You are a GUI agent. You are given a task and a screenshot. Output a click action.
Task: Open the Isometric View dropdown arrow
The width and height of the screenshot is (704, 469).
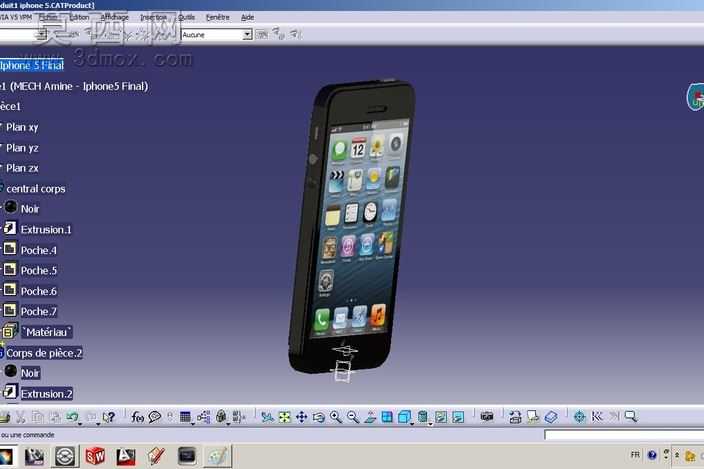click(x=412, y=423)
